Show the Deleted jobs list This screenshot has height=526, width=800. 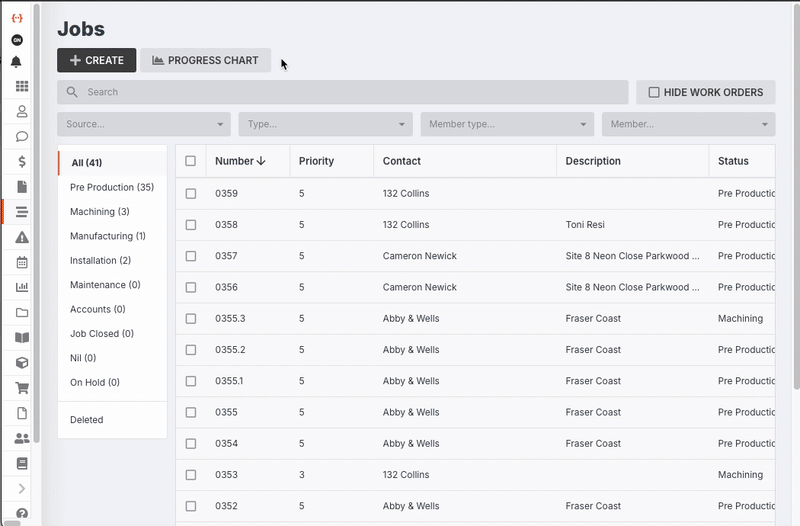point(113,420)
